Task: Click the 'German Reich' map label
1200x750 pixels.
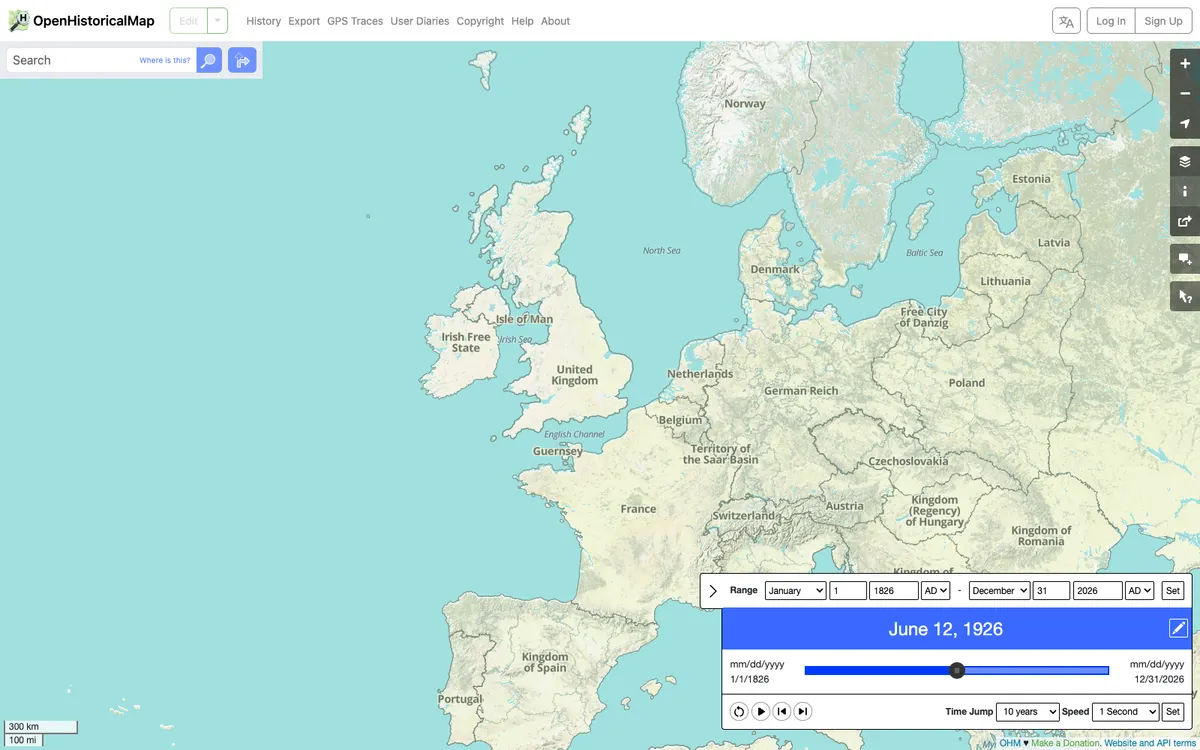Action: (801, 391)
